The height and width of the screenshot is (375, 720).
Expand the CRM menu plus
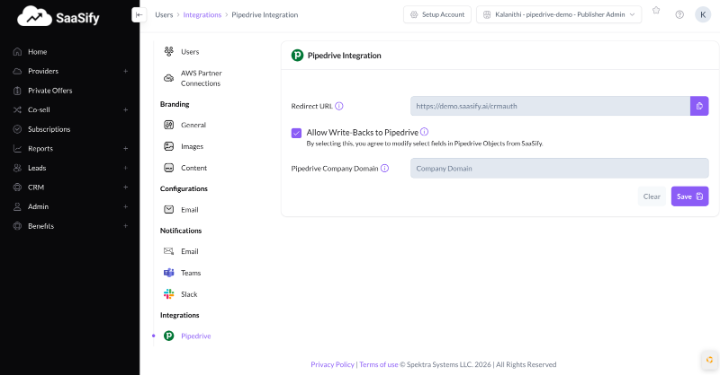125,187
